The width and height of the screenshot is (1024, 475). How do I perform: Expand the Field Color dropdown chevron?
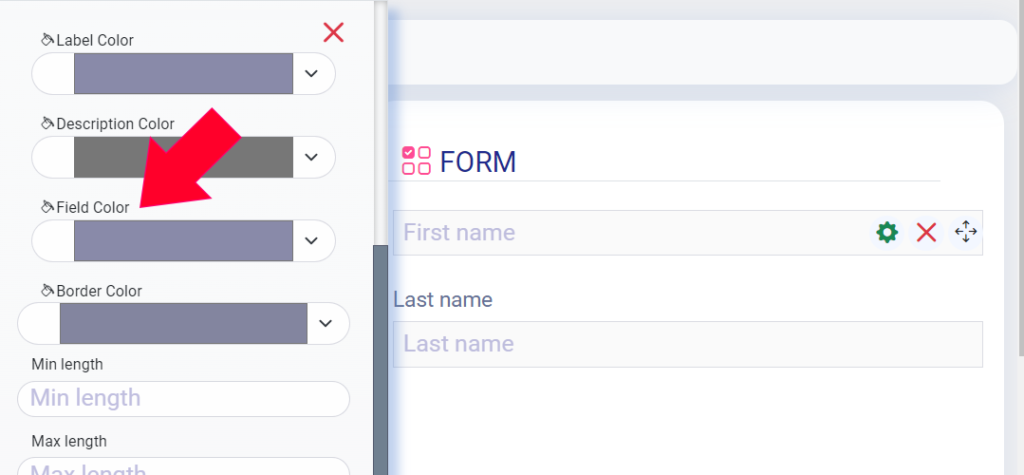[x=312, y=240]
